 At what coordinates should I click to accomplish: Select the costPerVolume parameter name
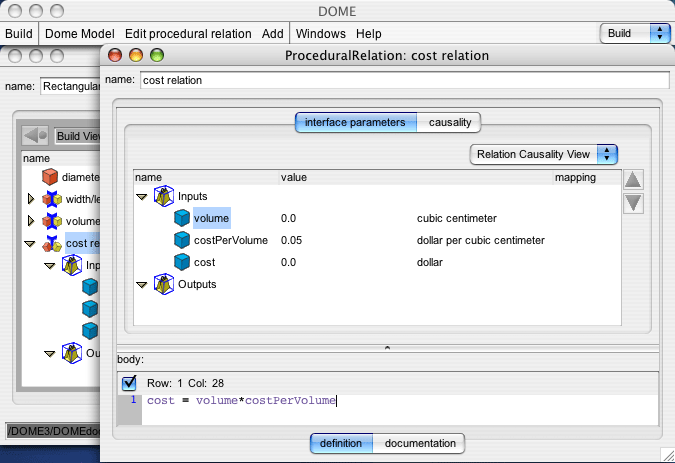231,240
